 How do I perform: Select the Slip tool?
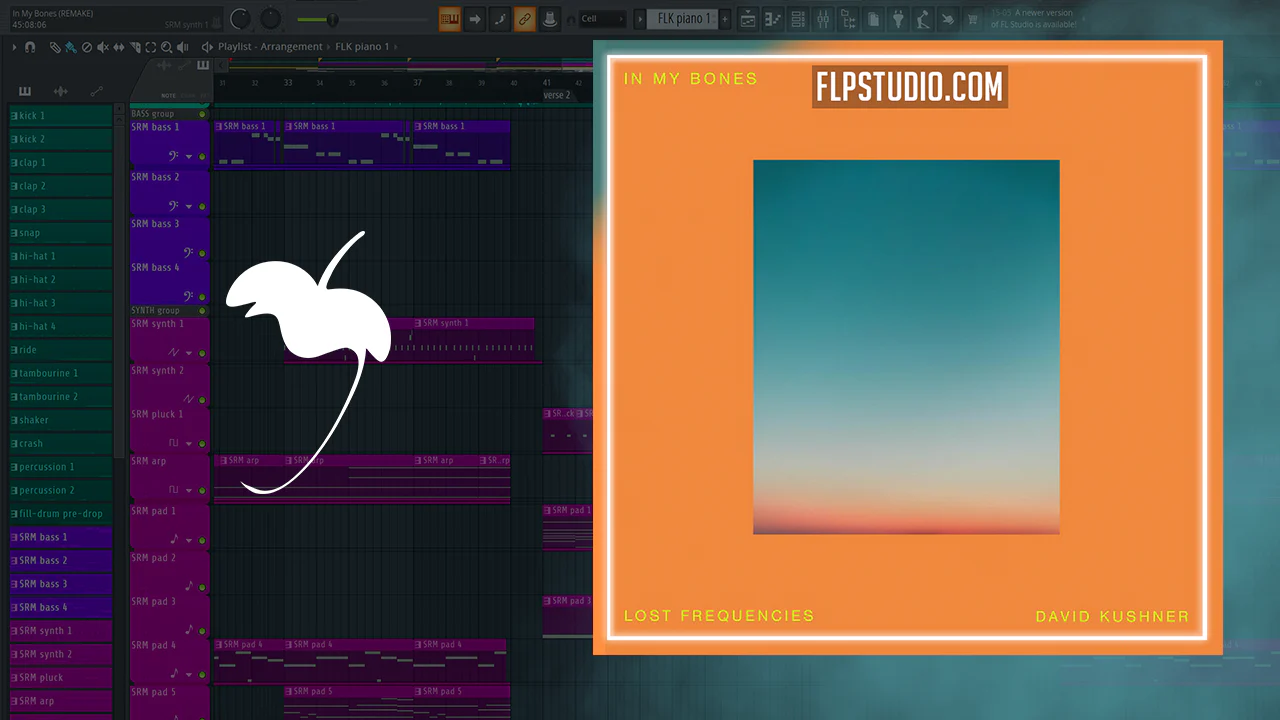118,47
